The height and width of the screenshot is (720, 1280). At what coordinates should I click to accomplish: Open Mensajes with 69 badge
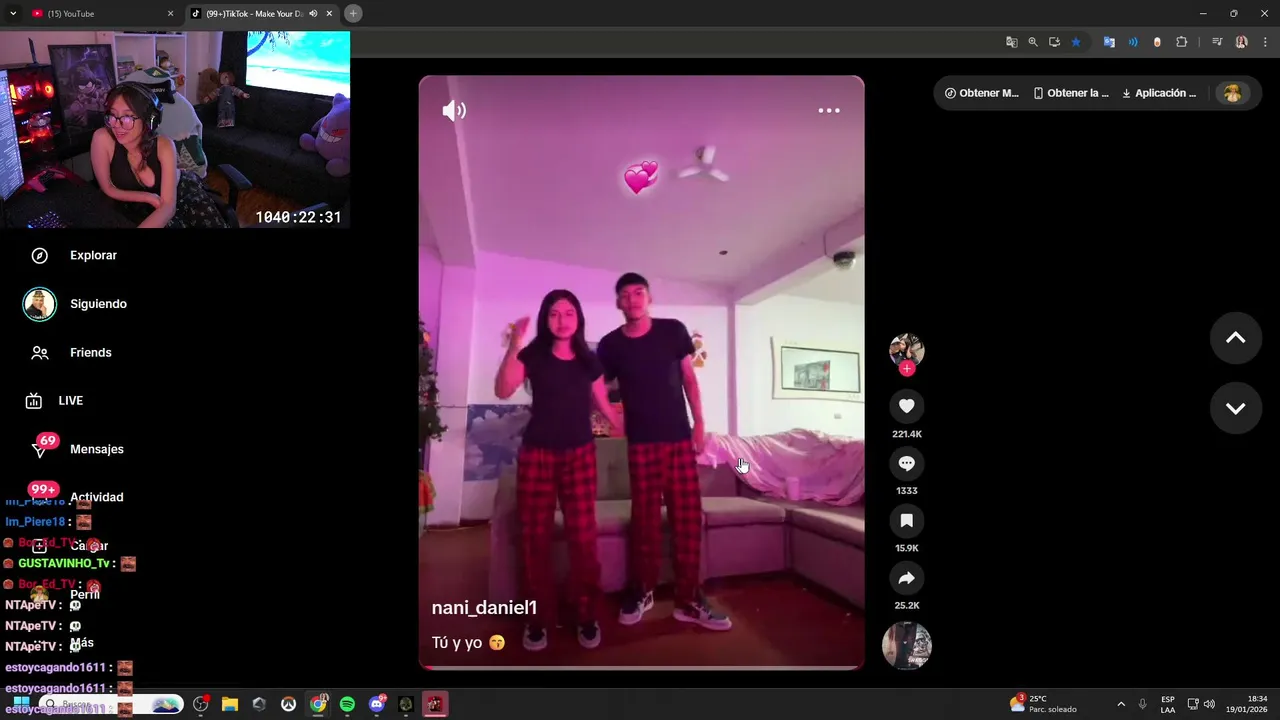point(97,450)
